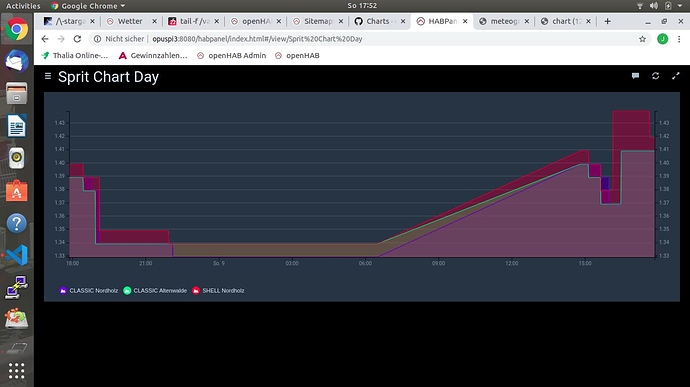
Task: Open the system status menu in top bar
Action: 660,6
